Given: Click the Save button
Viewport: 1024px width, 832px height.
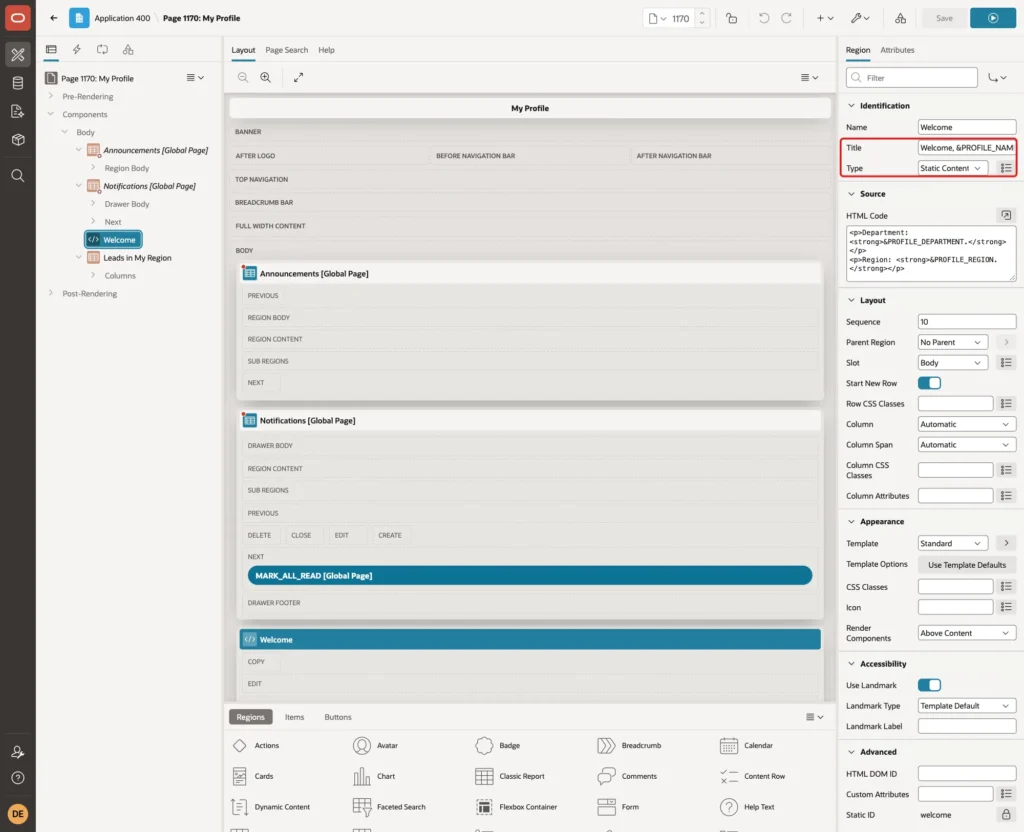Looking at the screenshot, I should tap(944, 18).
